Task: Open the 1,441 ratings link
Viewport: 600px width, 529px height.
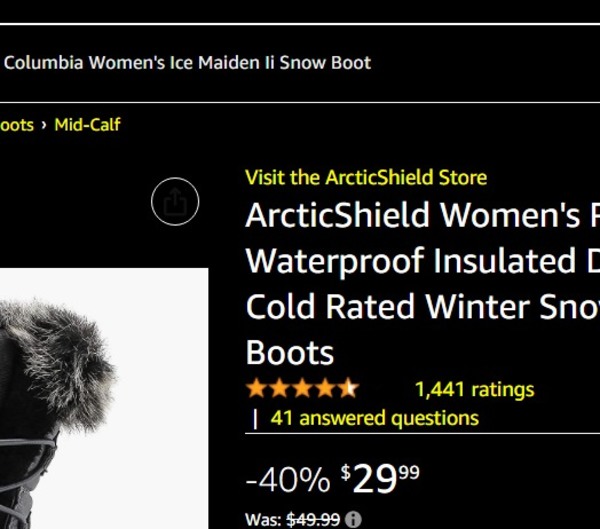Action: pyautogui.click(x=474, y=390)
